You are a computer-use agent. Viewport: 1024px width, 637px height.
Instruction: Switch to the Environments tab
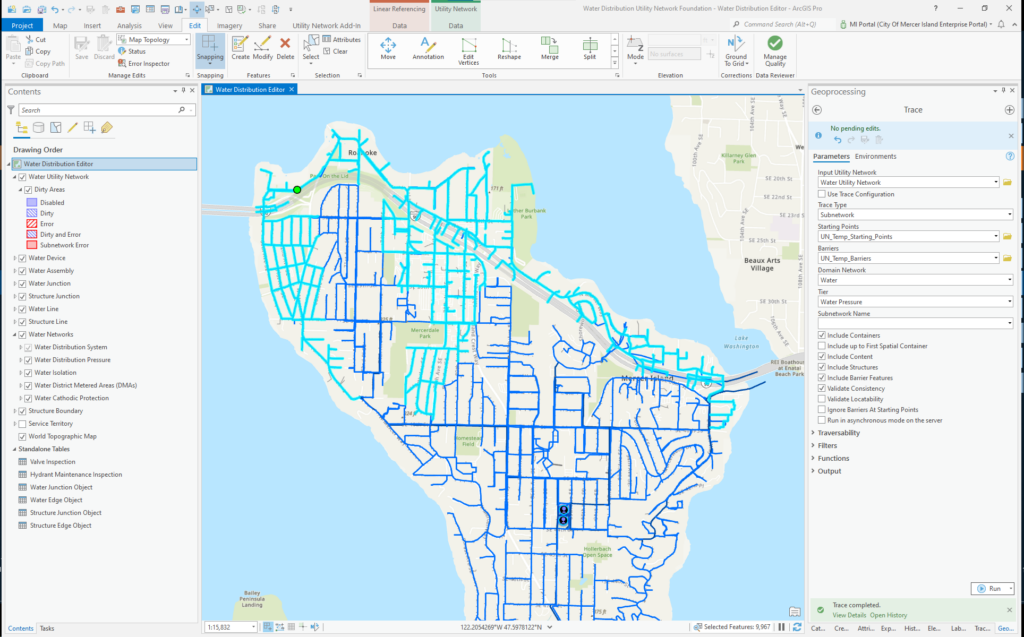875,156
